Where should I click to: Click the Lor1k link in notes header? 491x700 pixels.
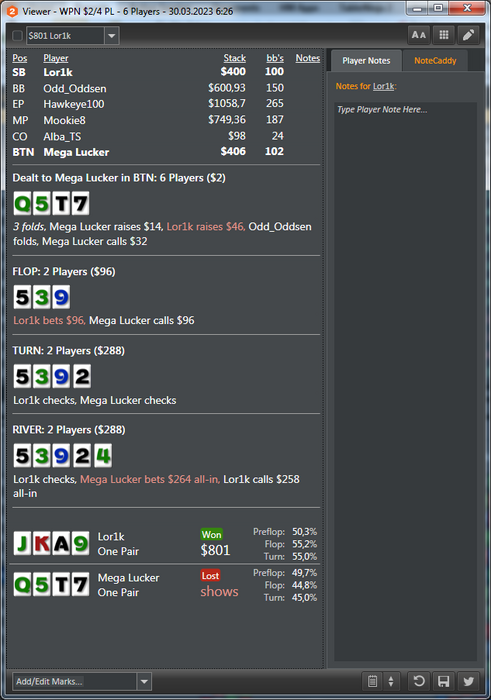[x=383, y=86]
